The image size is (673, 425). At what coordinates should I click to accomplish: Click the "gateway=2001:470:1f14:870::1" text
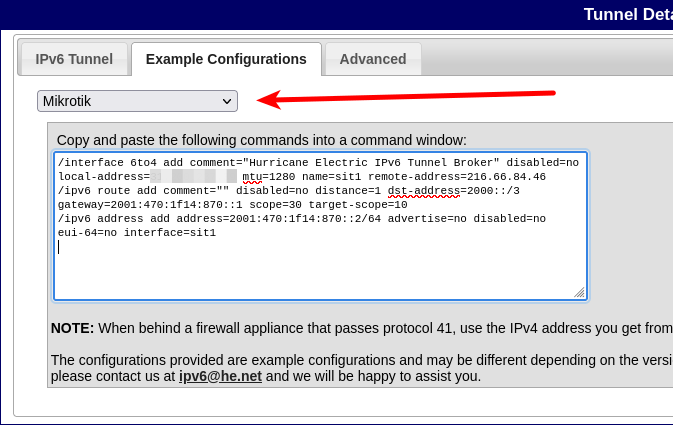[150, 205]
